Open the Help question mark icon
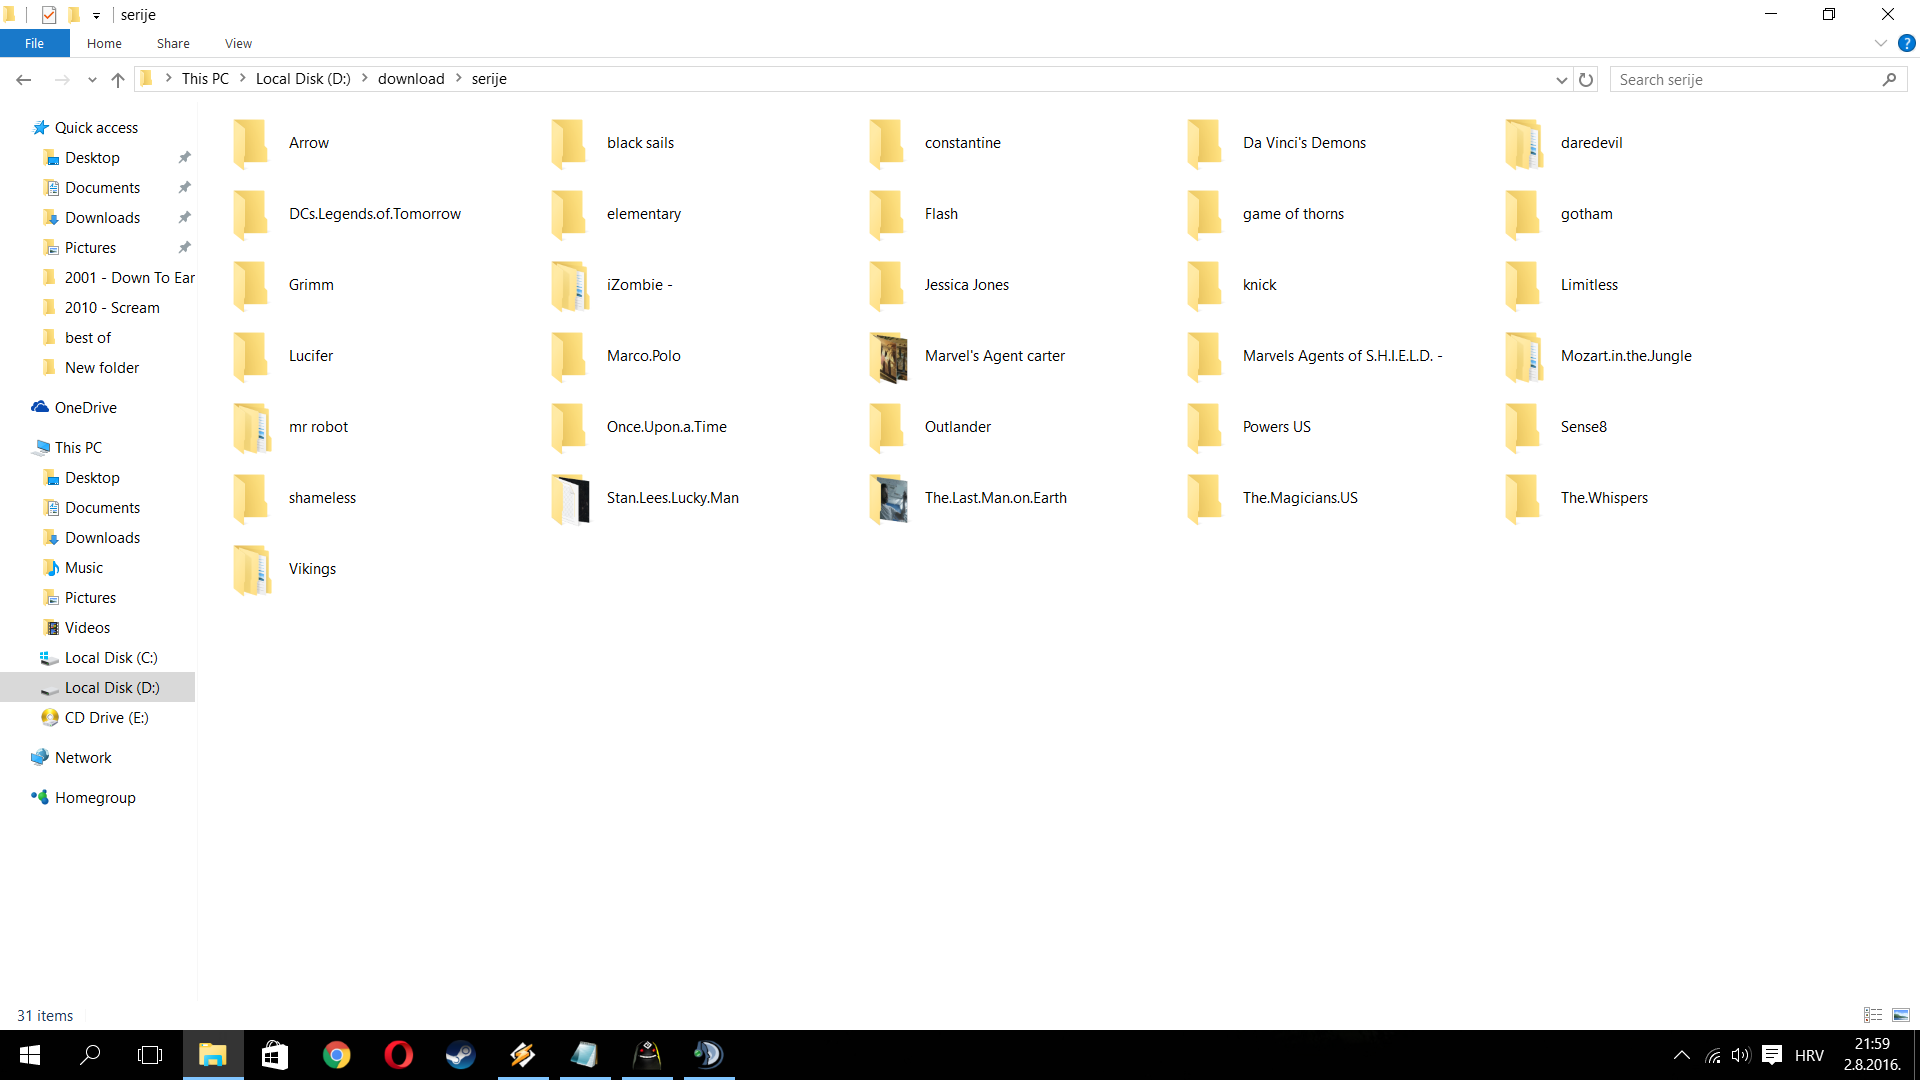1920x1080 pixels. tap(1906, 43)
